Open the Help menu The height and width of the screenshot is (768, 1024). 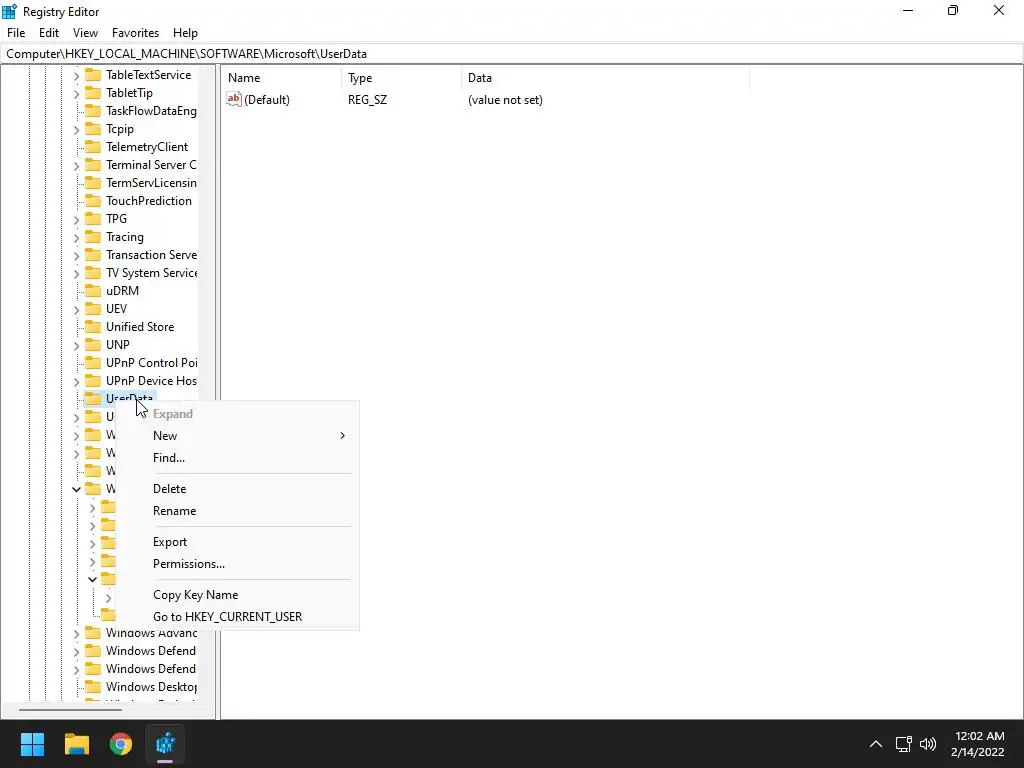185,33
